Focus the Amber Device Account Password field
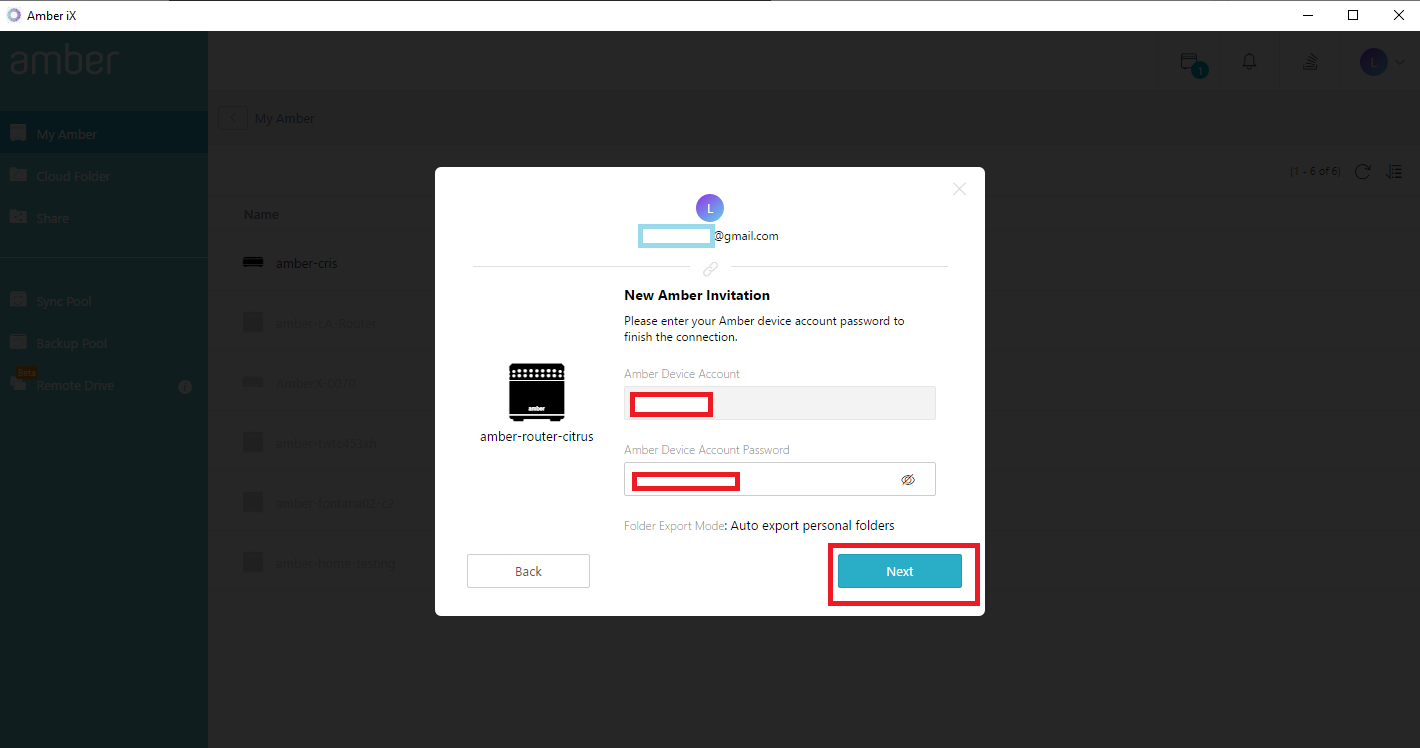Screen dimensions: 1420x748 (780, 479)
